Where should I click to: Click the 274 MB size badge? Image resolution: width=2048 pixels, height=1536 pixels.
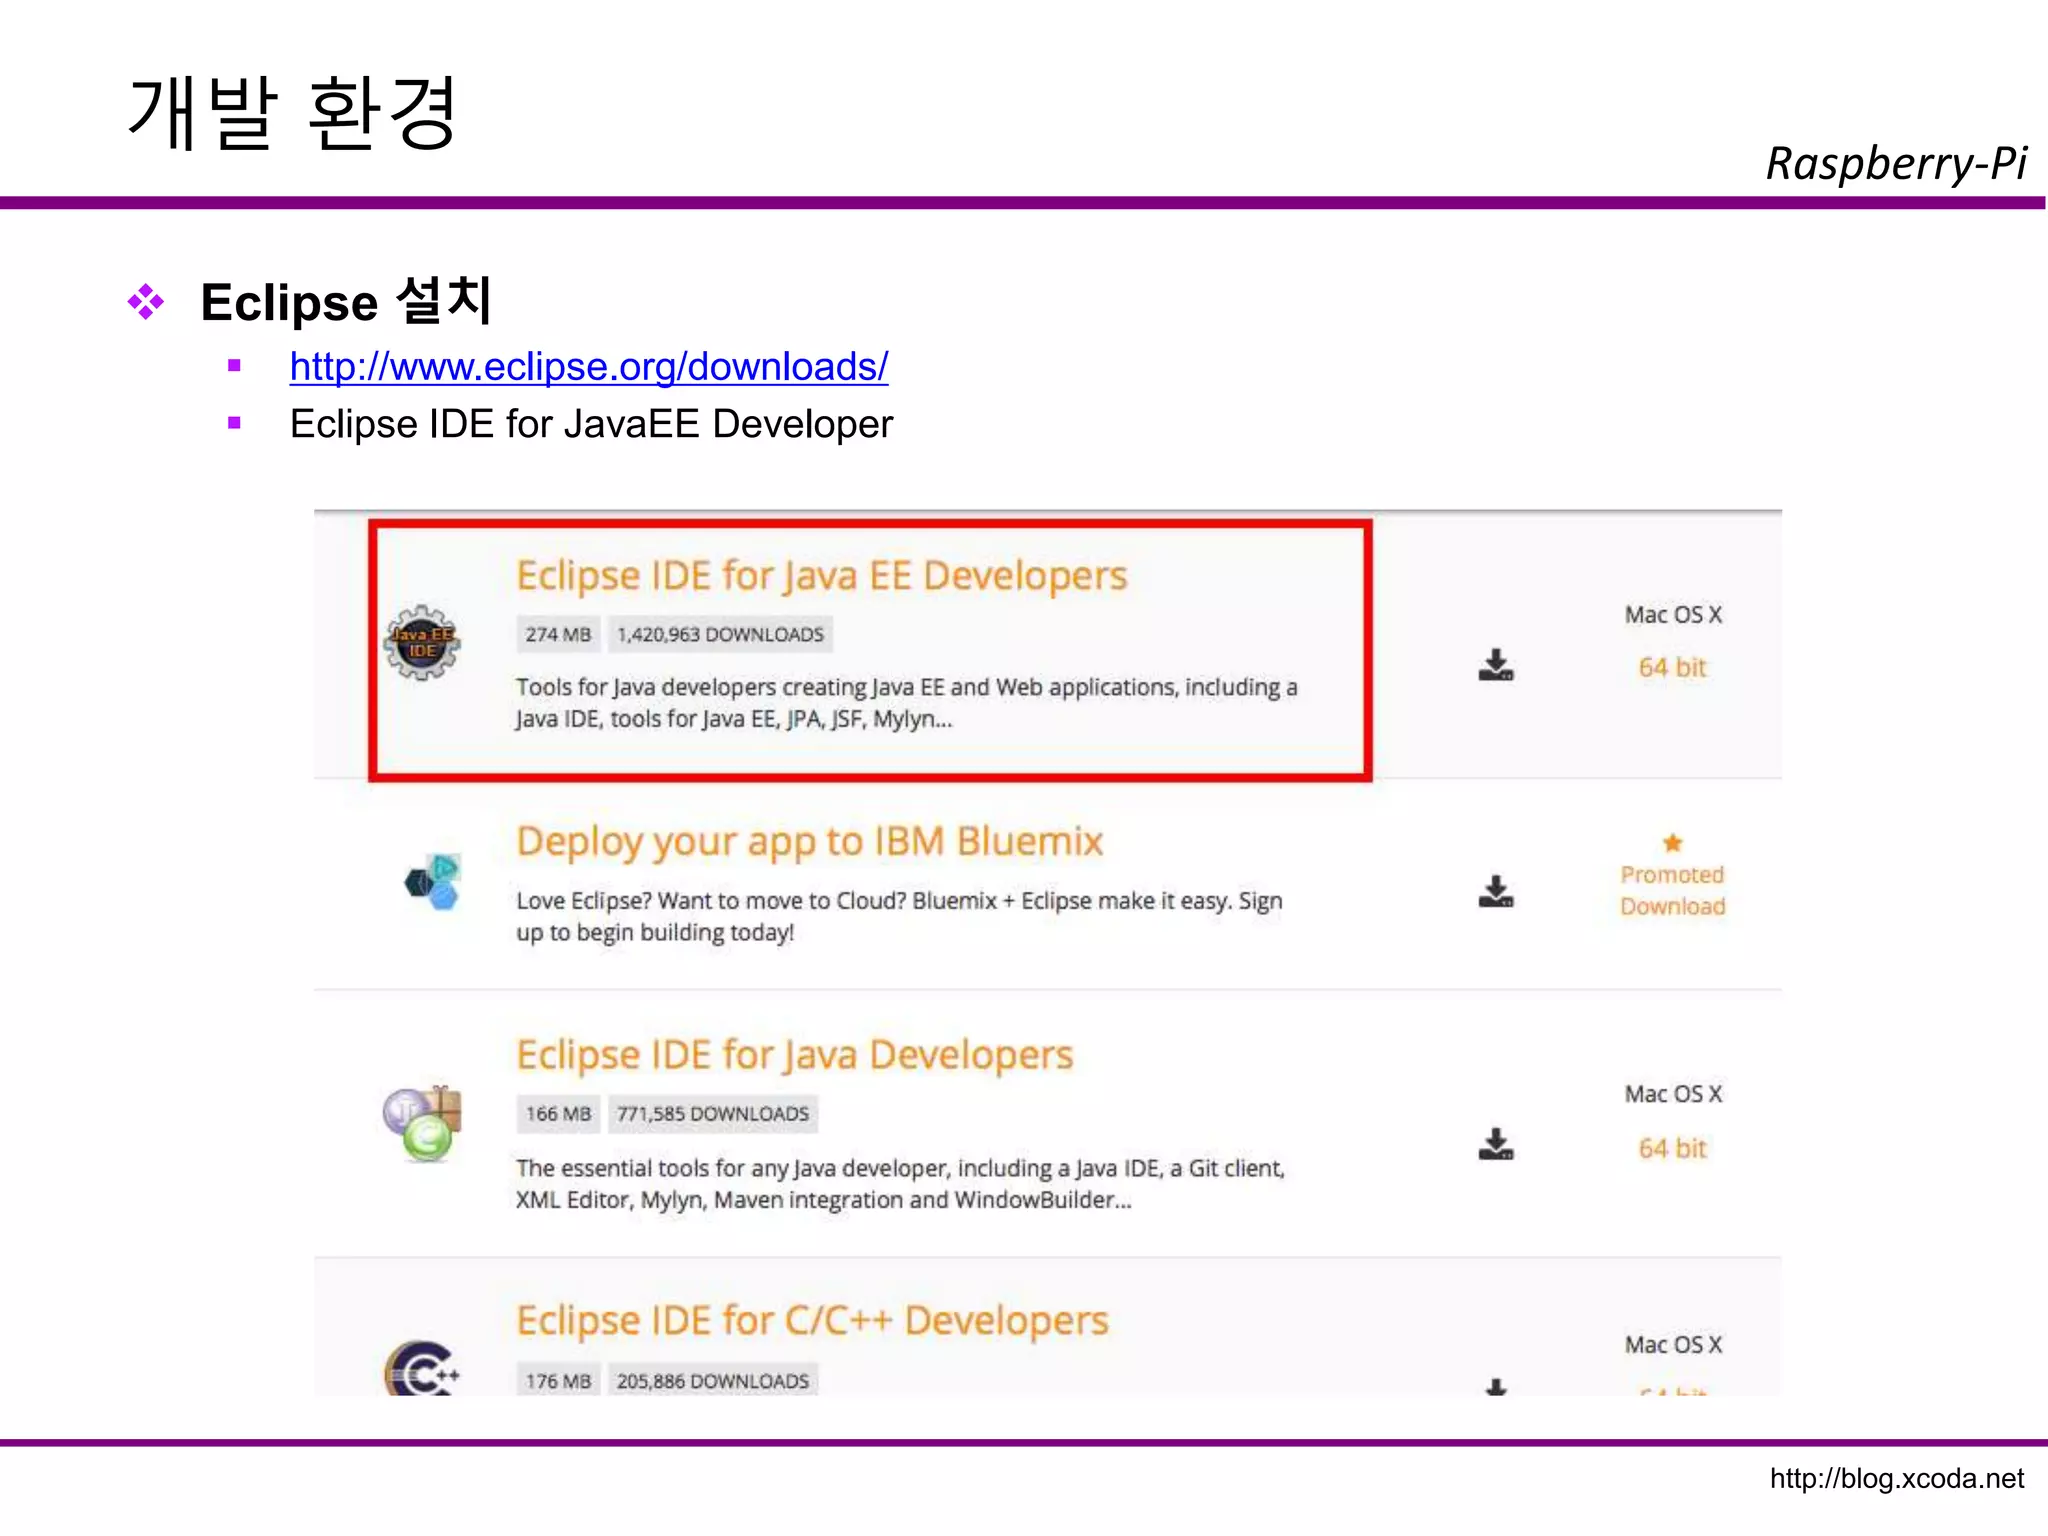(x=558, y=634)
